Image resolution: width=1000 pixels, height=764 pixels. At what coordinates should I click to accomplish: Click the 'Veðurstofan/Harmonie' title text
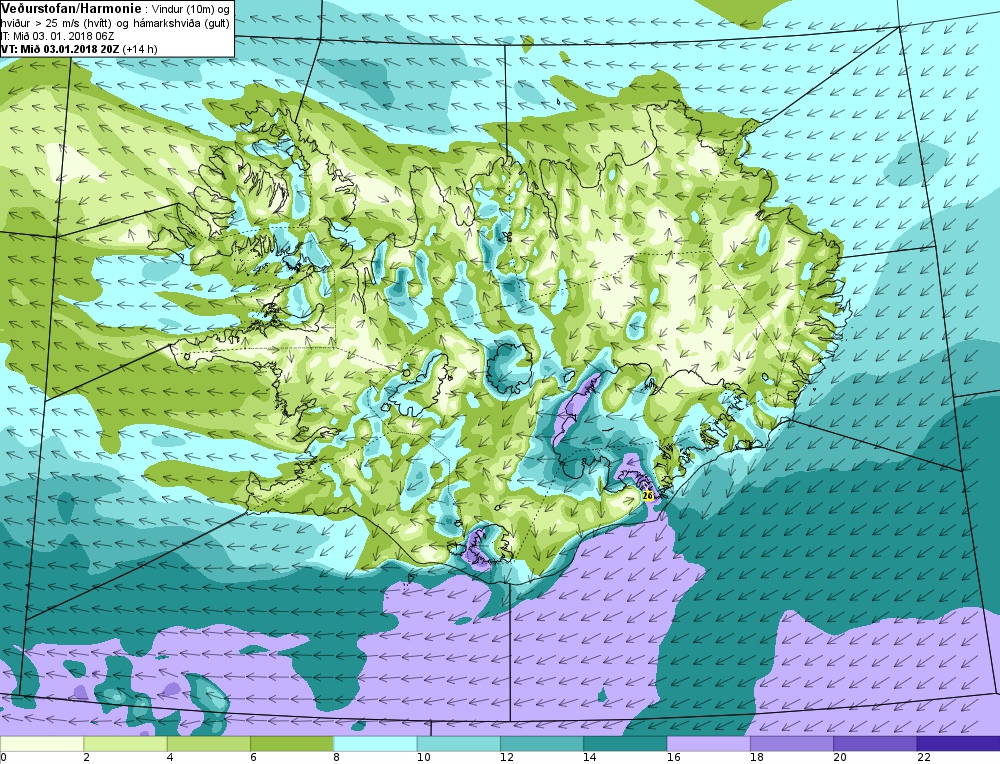(x=71, y=9)
